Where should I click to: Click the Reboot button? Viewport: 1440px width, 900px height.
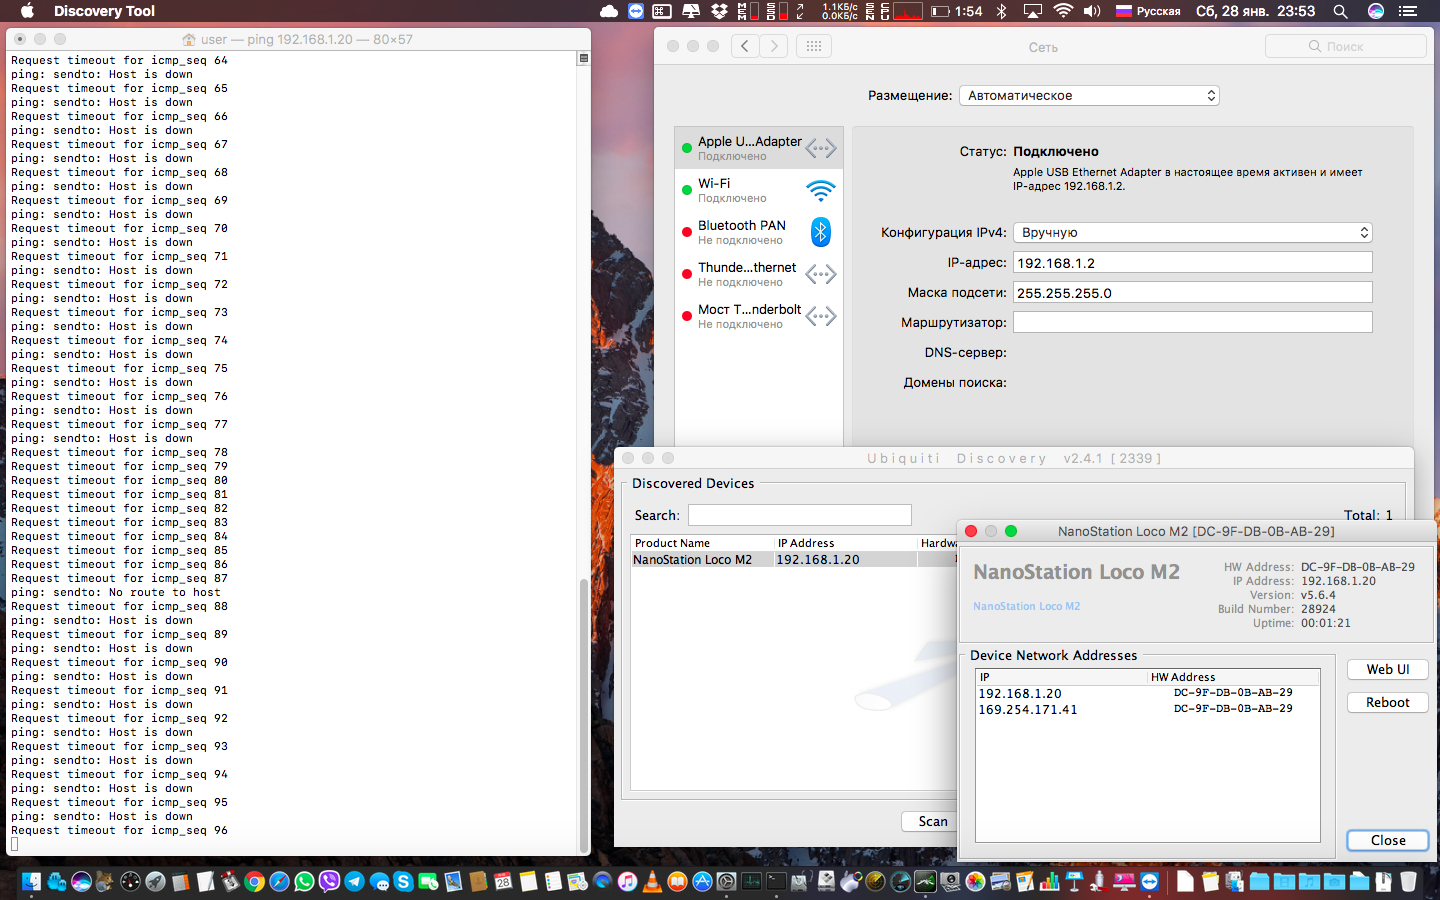pos(1387,702)
